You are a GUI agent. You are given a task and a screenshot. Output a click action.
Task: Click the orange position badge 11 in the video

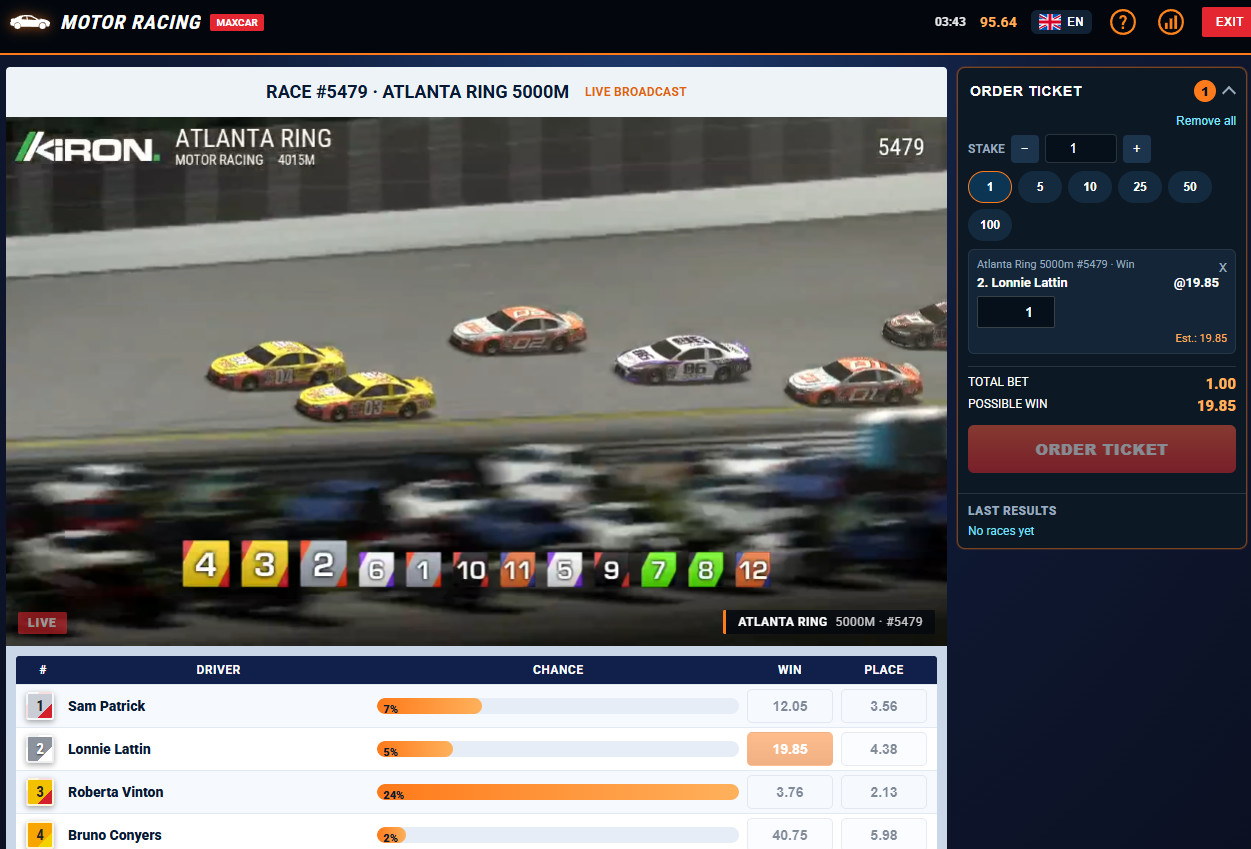point(517,570)
